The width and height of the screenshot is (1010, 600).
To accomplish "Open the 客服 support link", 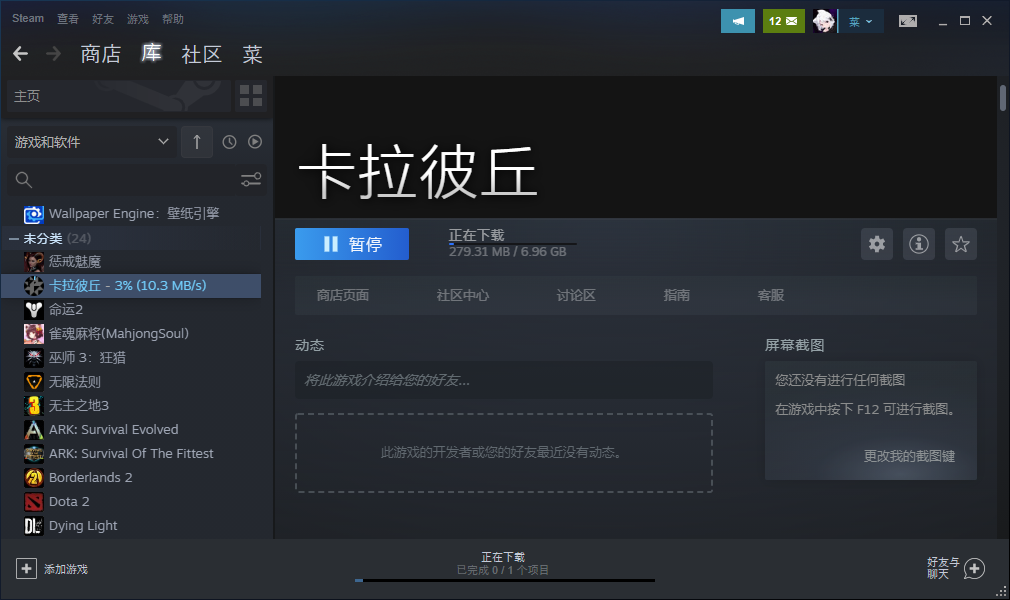I will [x=771, y=295].
